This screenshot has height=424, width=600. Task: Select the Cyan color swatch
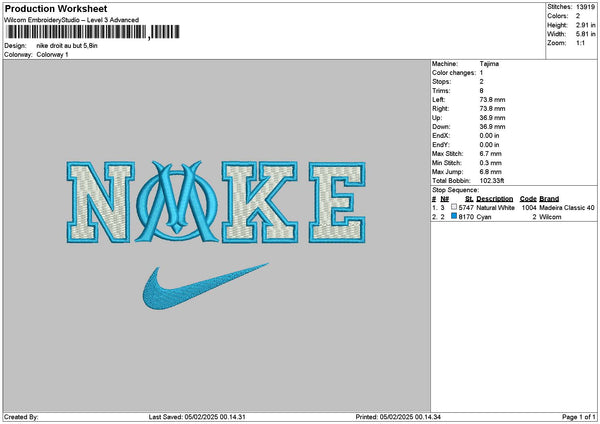pos(454,216)
